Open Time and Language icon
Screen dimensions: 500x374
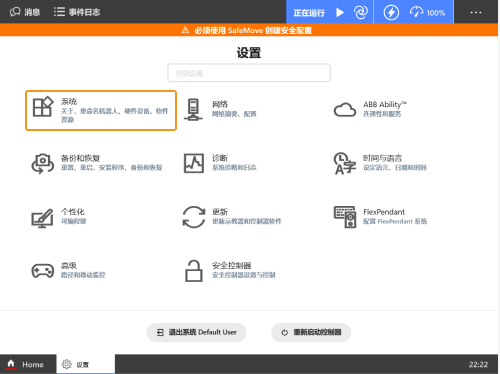[345, 163]
